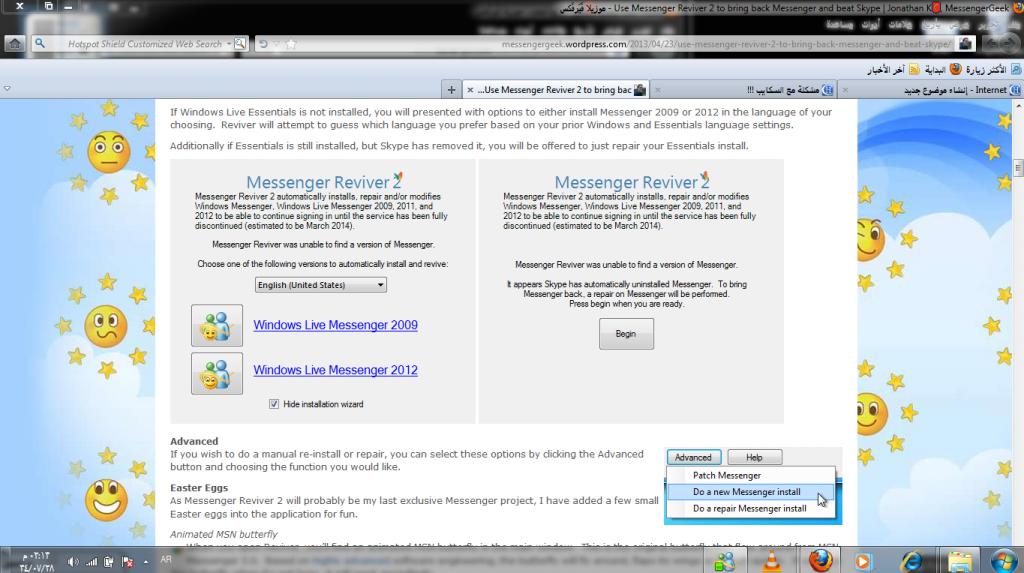
Task: Select Do a new Messenger install
Action: pyautogui.click(x=746, y=492)
